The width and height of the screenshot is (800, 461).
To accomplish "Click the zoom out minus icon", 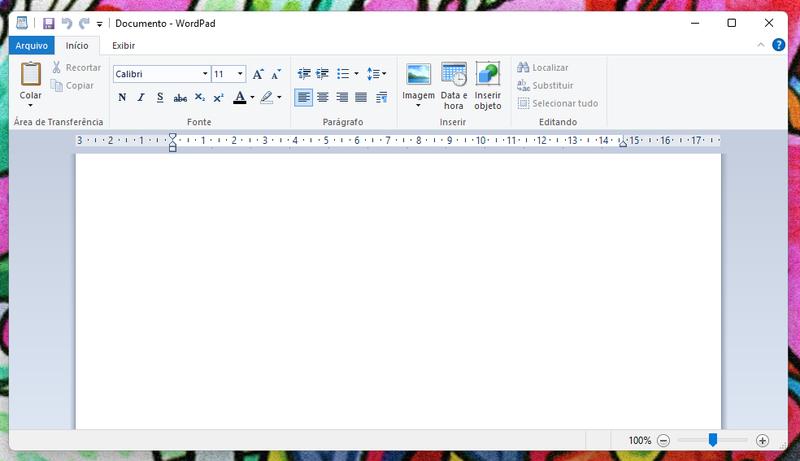I will tap(663, 440).
